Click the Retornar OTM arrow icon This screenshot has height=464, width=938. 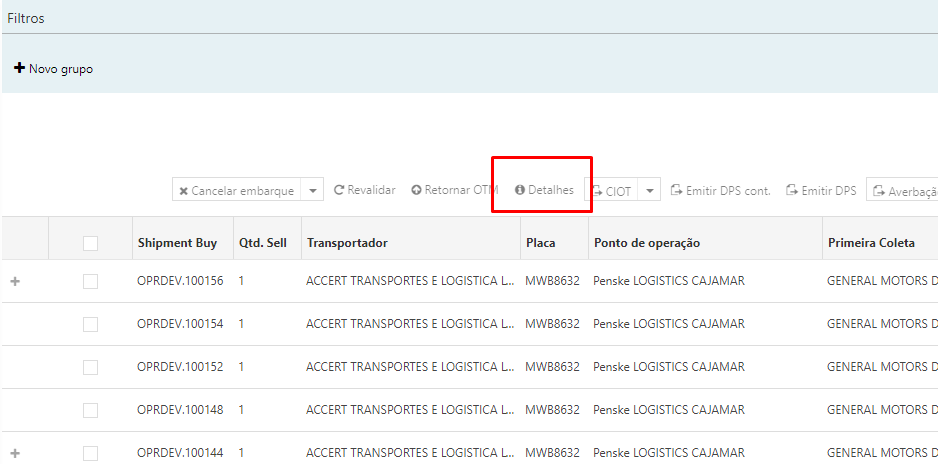(x=416, y=190)
